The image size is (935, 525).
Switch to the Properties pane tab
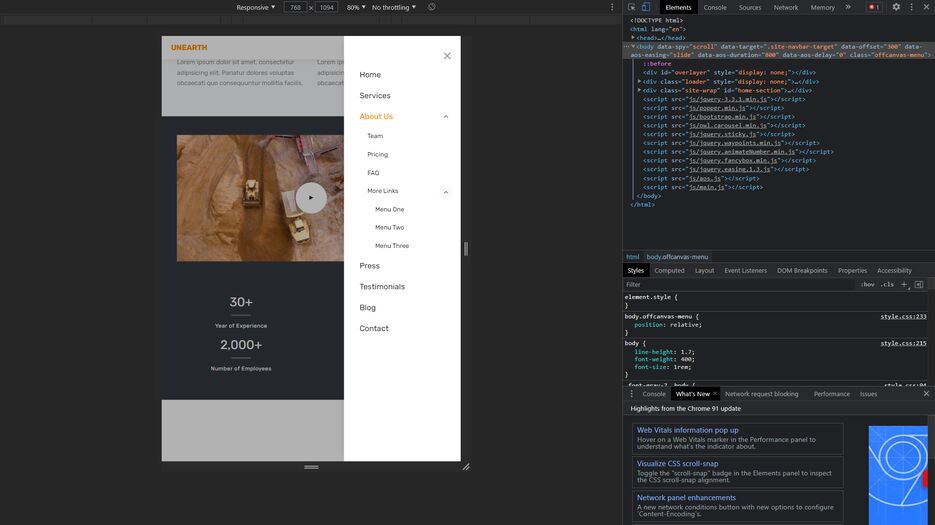pos(852,271)
